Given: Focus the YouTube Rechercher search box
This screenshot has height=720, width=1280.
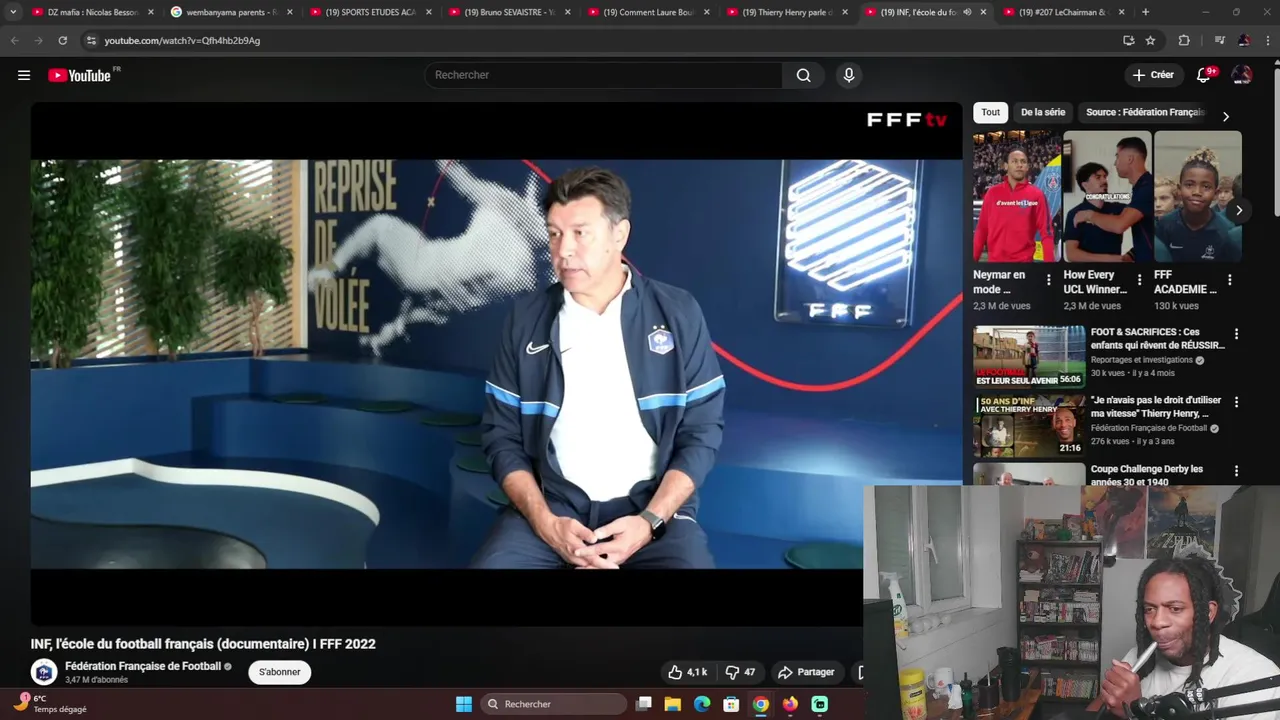Looking at the screenshot, I should (604, 75).
